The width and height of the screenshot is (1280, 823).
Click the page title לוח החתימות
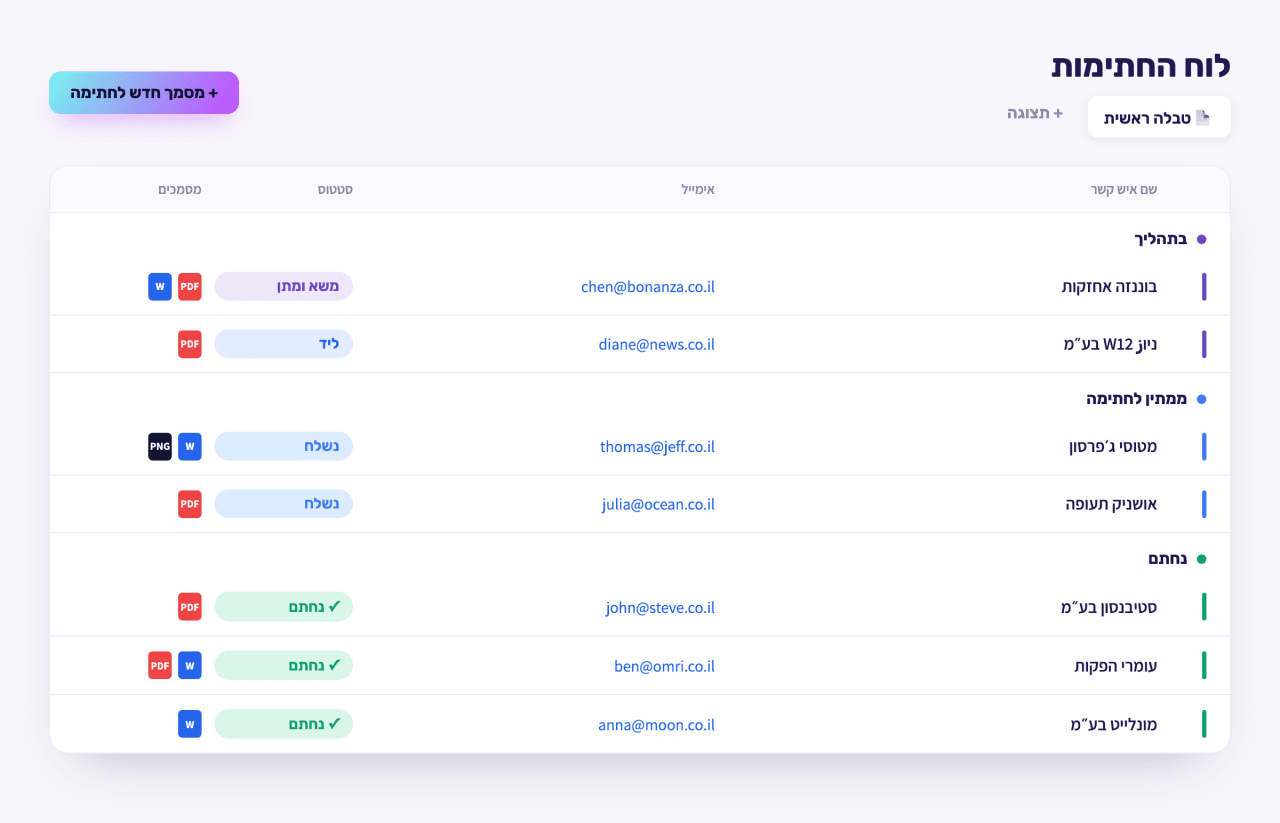click(x=1141, y=66)
